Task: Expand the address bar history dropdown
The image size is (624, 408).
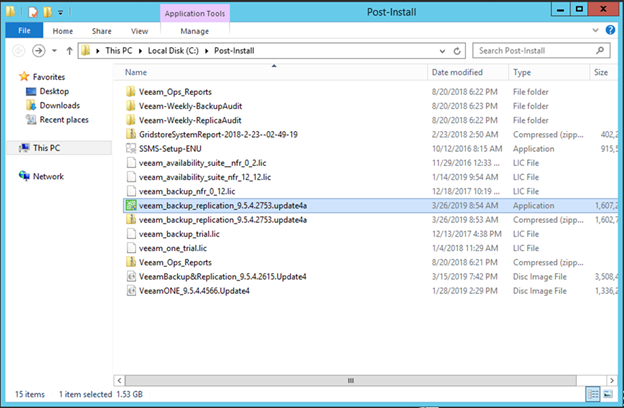Action: [x=442, y=51]
